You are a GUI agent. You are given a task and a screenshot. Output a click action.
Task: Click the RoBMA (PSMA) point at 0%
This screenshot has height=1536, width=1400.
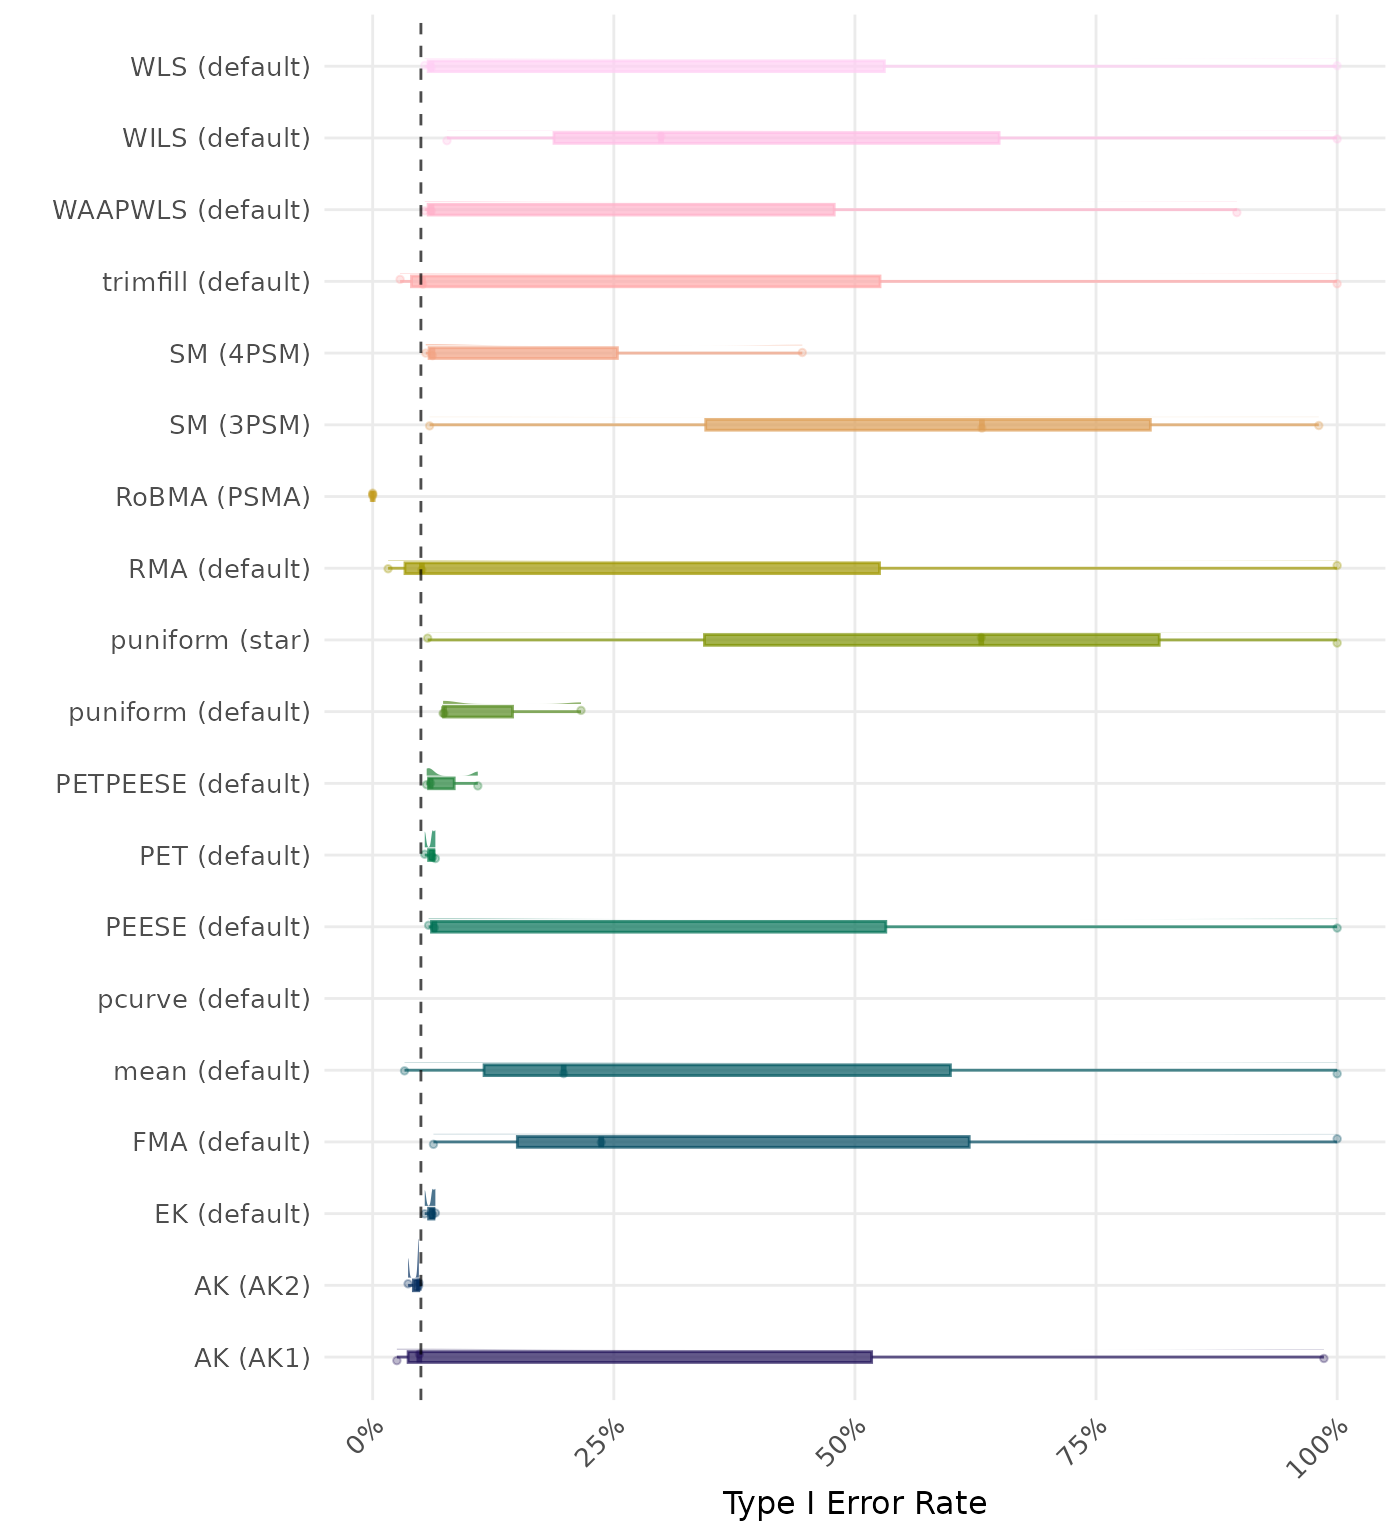373,495
